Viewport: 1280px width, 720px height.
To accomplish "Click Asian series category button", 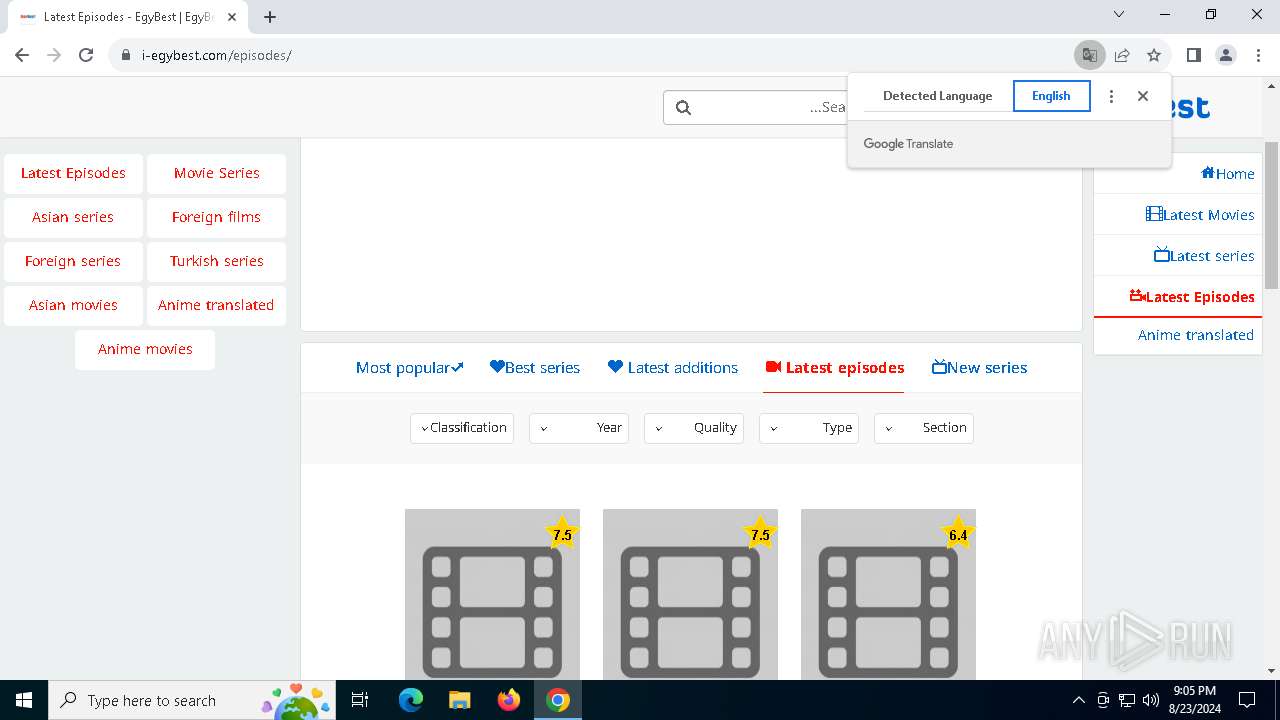I will click(x=74, y=217).
